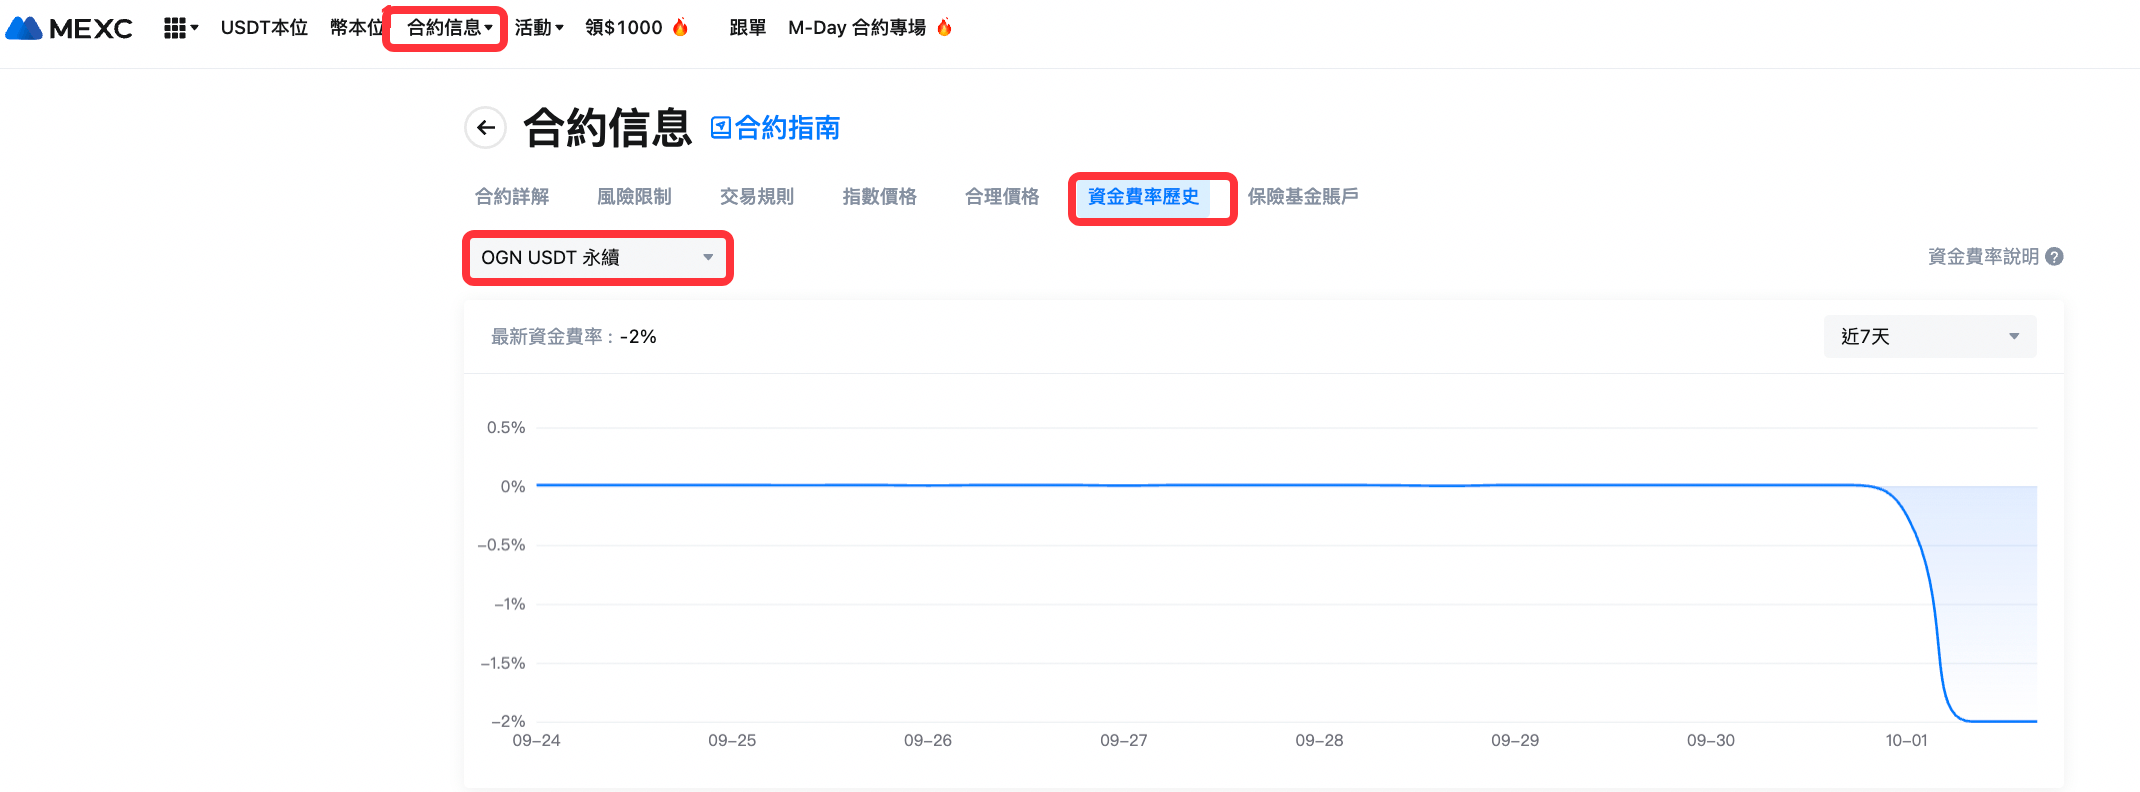Open the apps grid menu icon
This screenshot has width=2140, height=792.
pos(176,28)
